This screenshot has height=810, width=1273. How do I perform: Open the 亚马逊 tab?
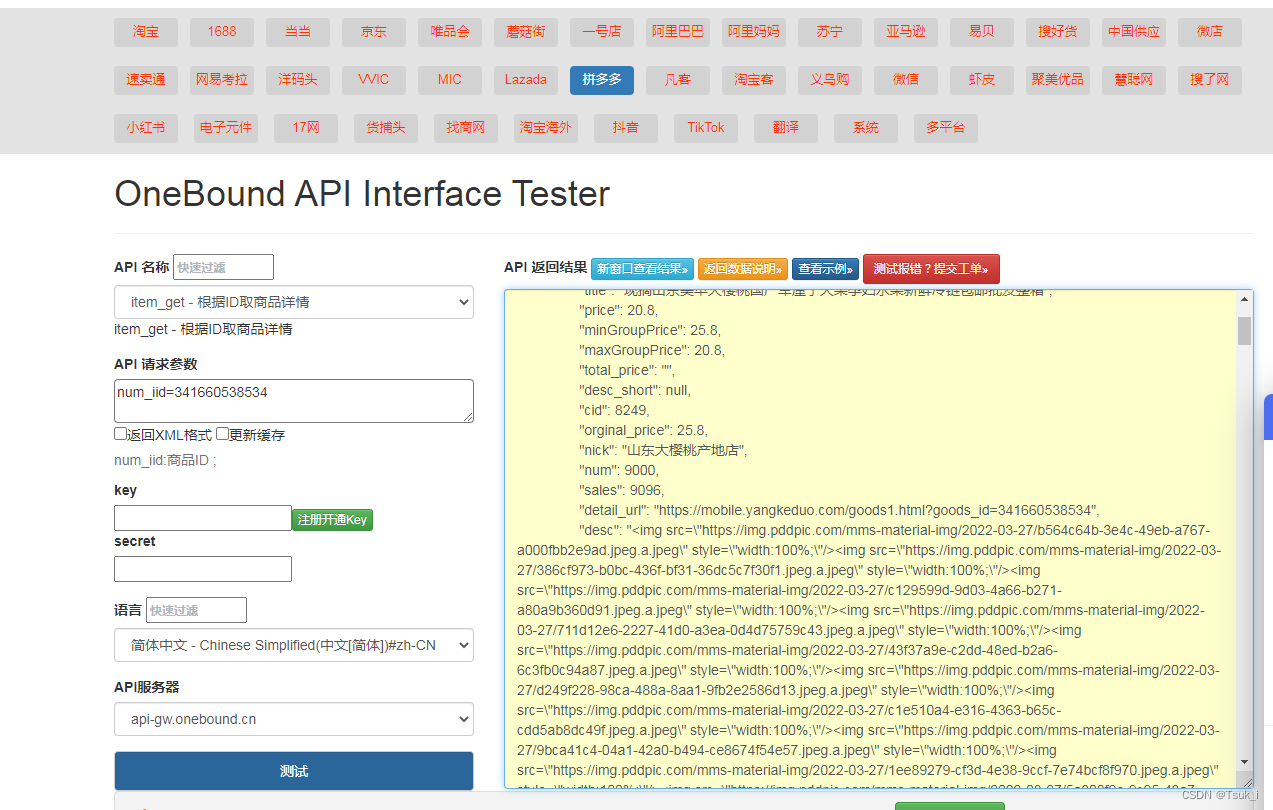[x=906, y=32]
